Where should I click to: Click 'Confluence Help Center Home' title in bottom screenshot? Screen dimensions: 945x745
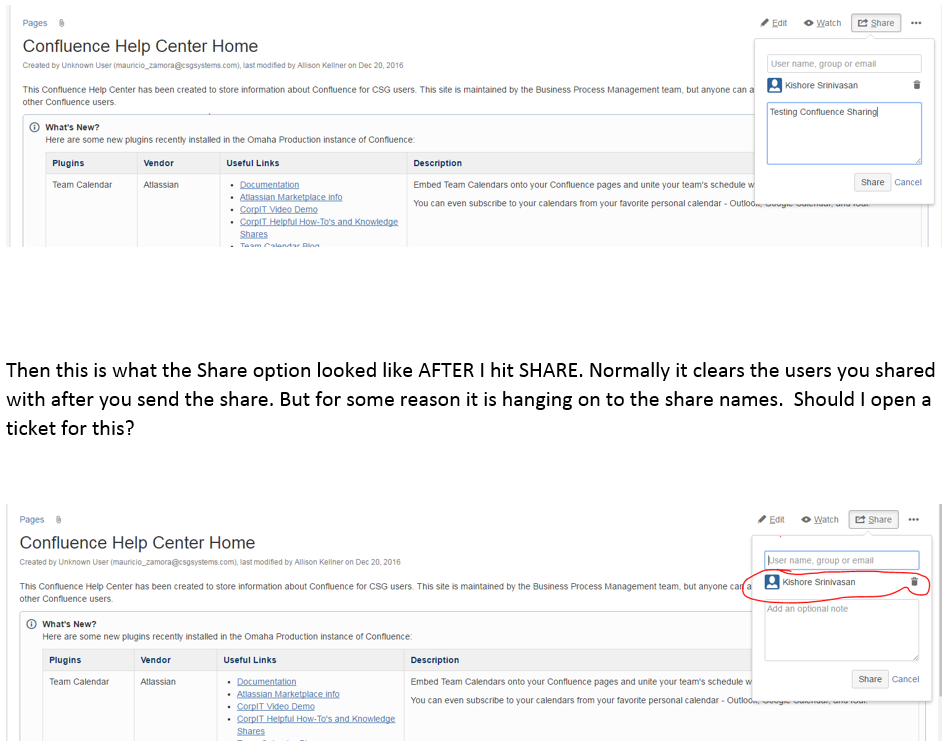137,542
